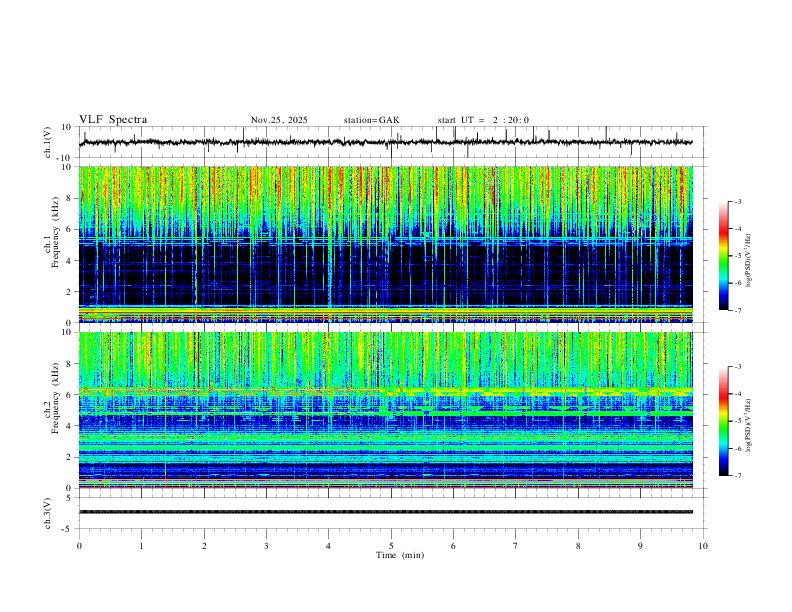
Task: Click the "VLF Spectra" title text
Action: tap(113, 120)
